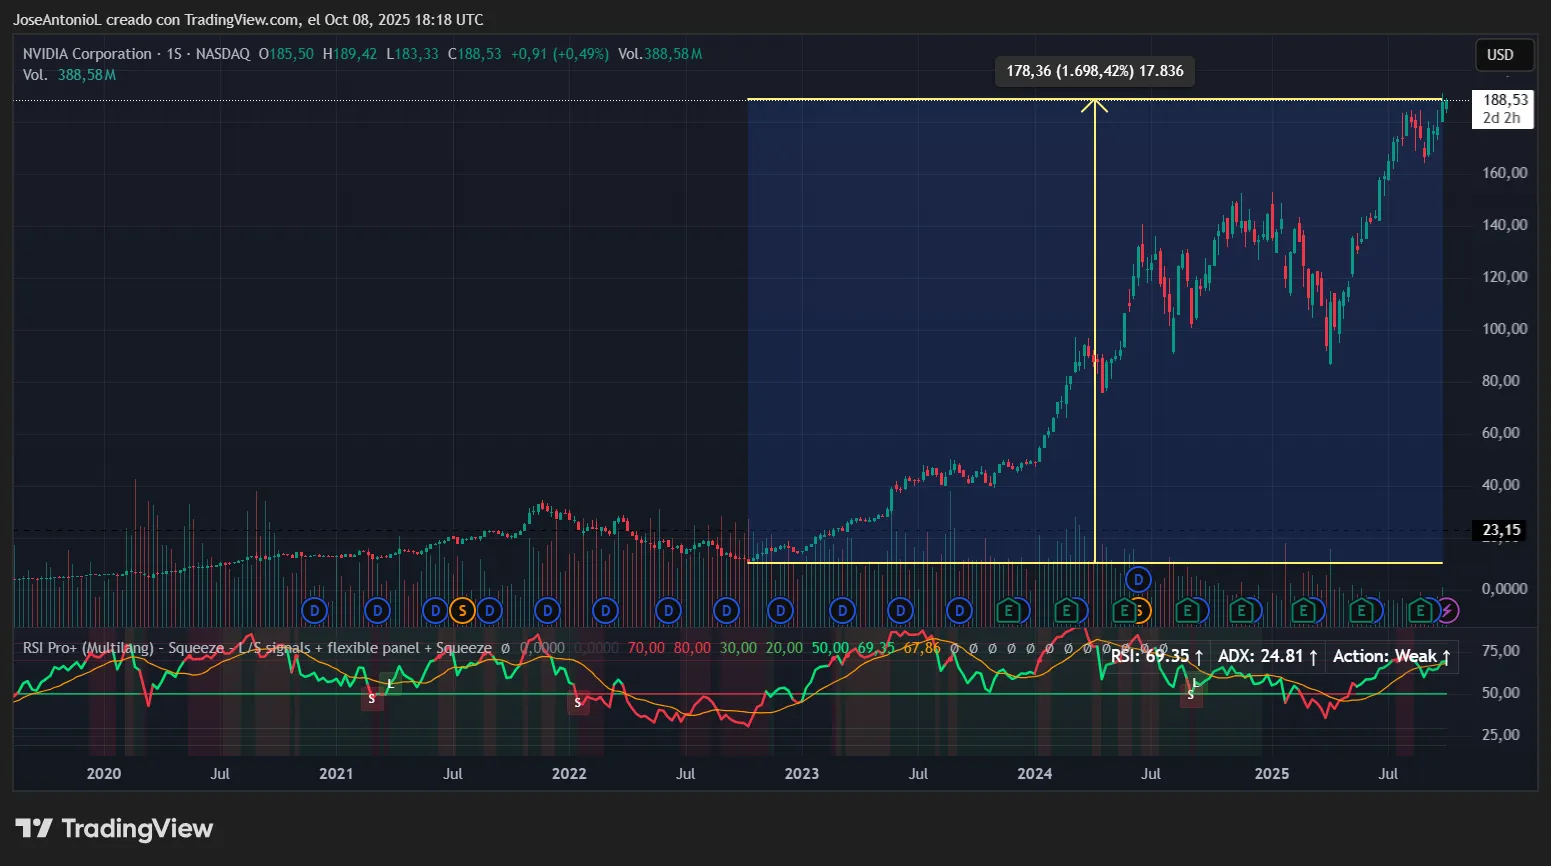Viewport: 1551px width, 866px height.
Task: Click the rightmost green earnings E marker
Action: point(1420,610)
